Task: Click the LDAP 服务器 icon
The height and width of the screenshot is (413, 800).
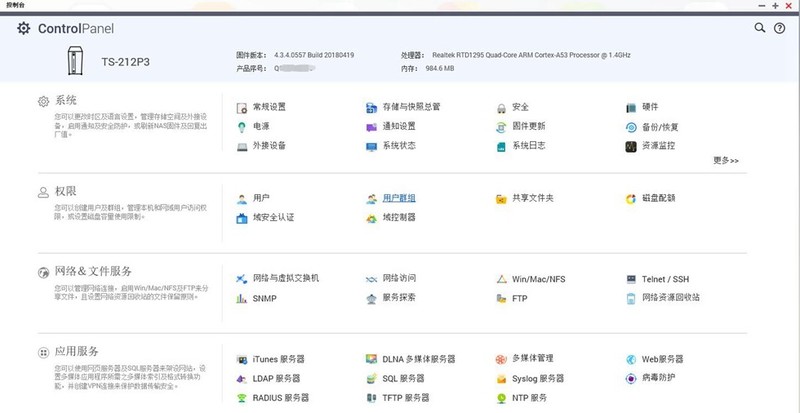Action: pos(242,379)
